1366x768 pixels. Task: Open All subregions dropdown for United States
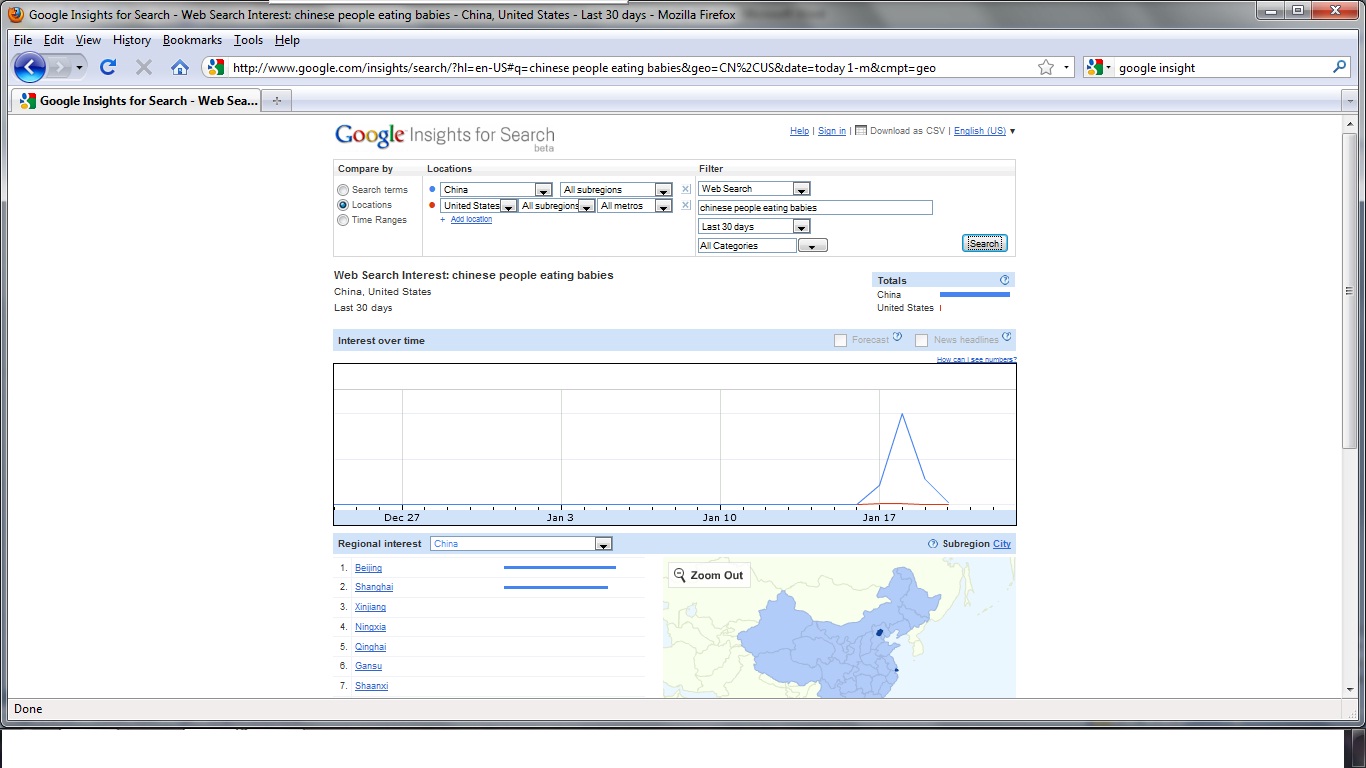click(x=557, y=206)
